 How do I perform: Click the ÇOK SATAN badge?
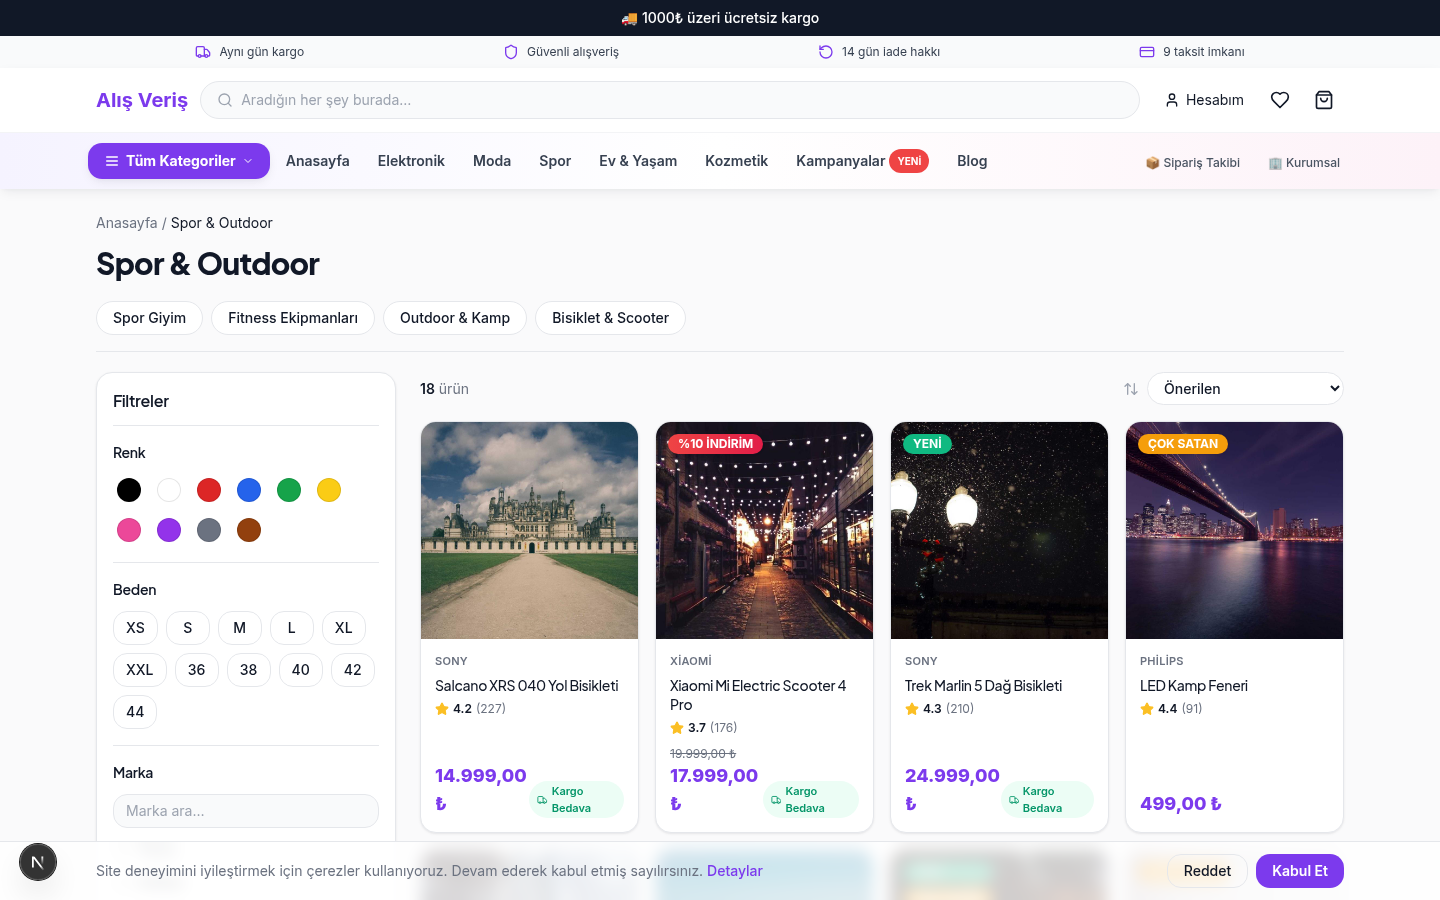click(1183, 444)
